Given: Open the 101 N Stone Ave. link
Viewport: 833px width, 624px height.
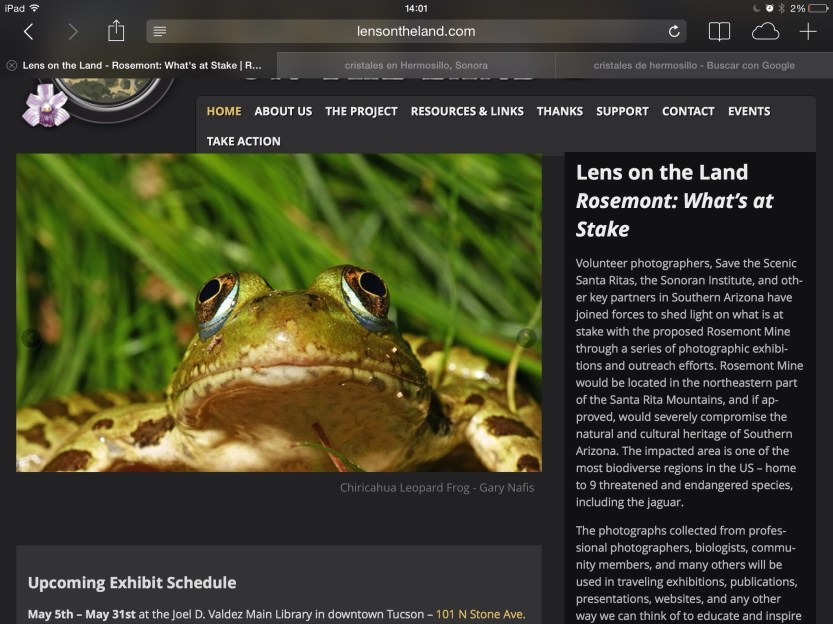Looking at the screenshot, I should click(480, 614).
